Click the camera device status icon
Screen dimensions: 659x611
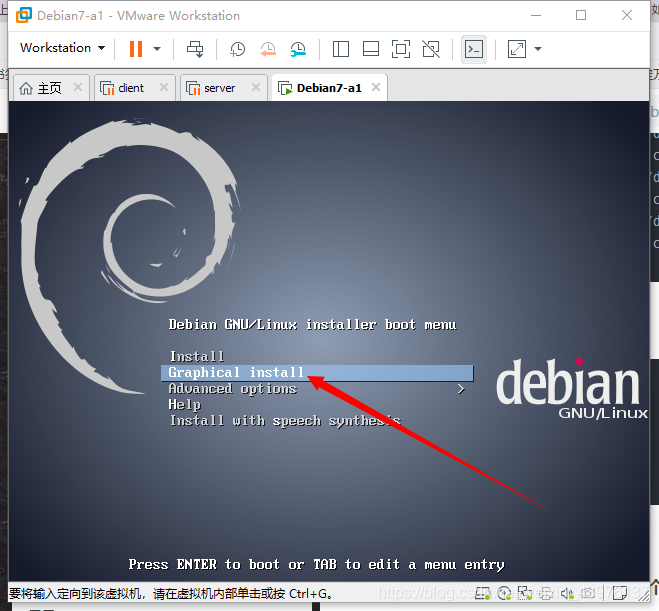click(589, 593)
